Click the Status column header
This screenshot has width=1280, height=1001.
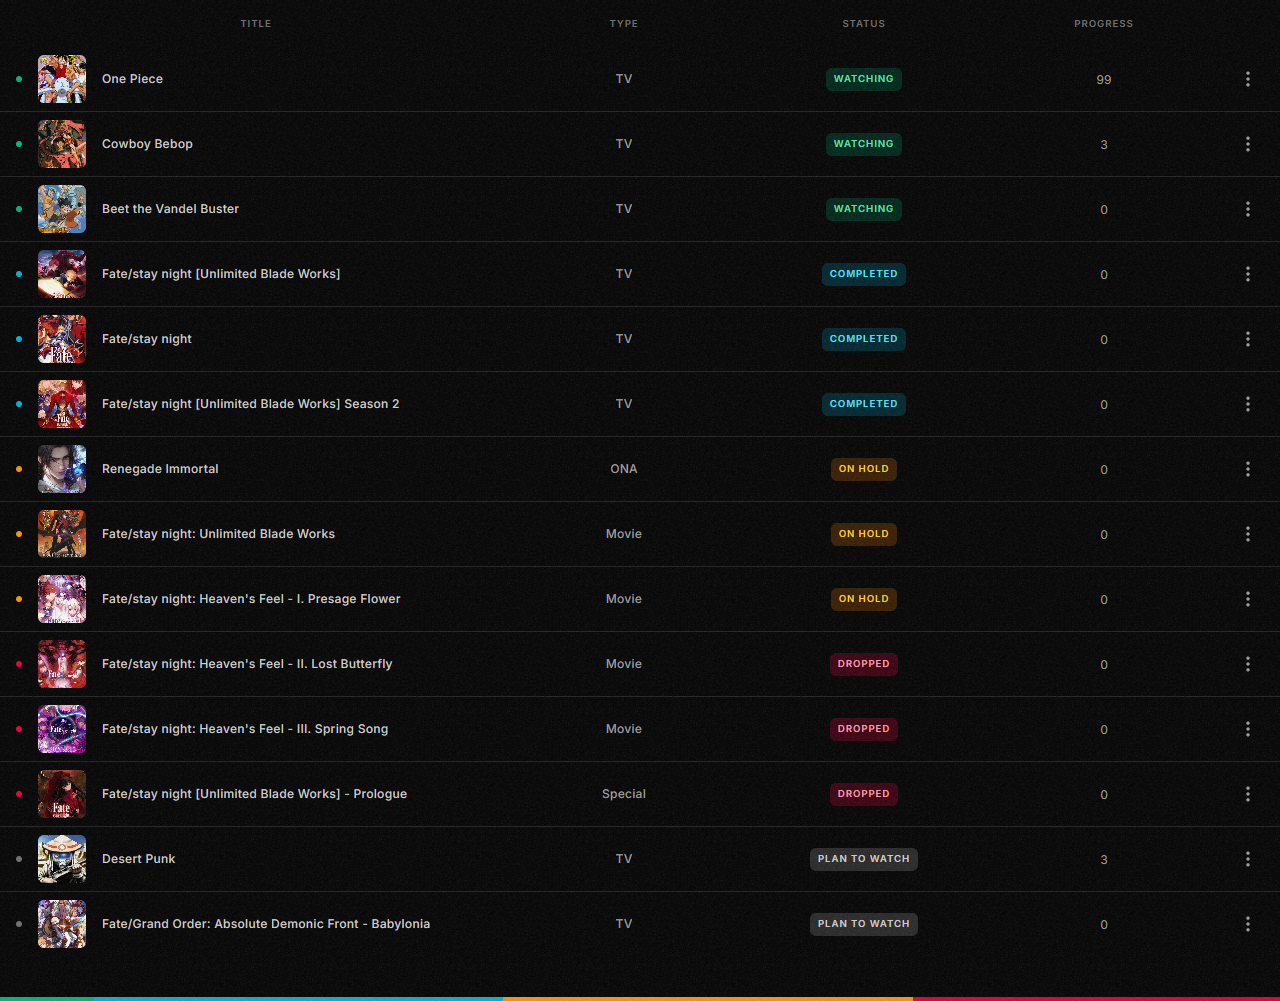click(x=863, y=24)
